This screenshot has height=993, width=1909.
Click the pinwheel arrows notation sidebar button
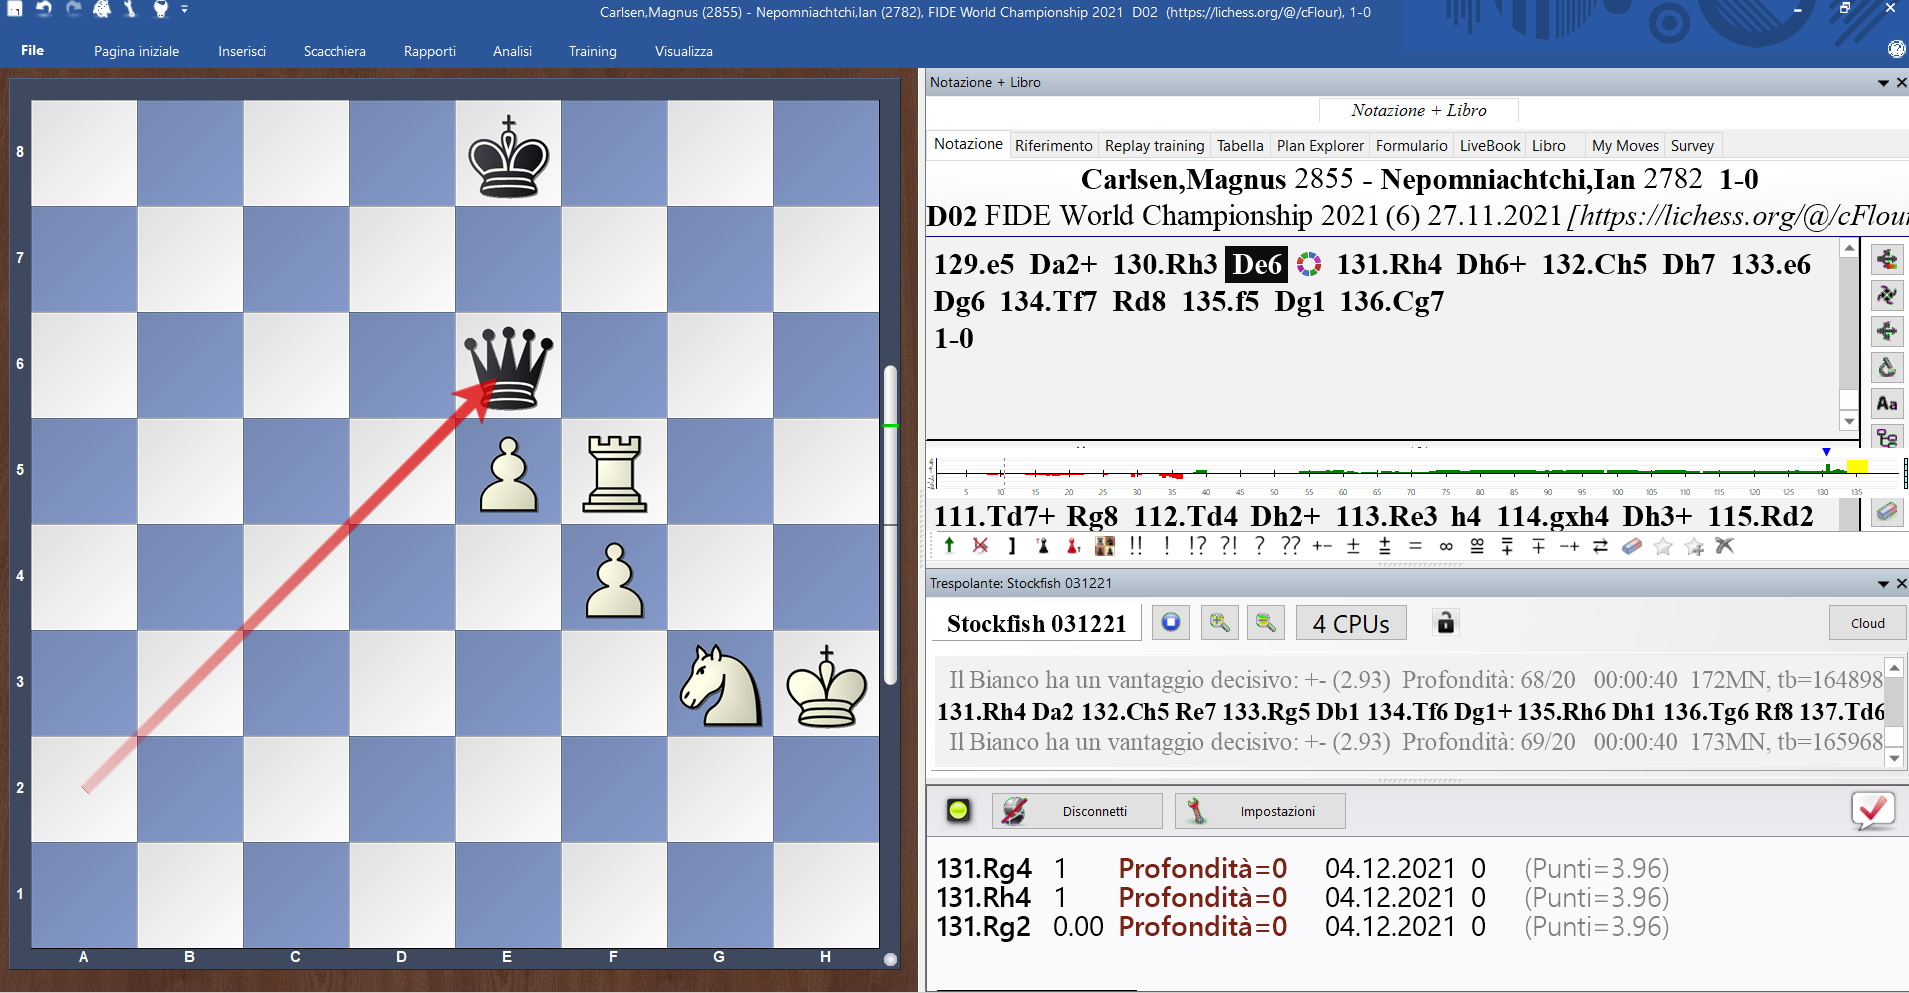[1887, 296]
